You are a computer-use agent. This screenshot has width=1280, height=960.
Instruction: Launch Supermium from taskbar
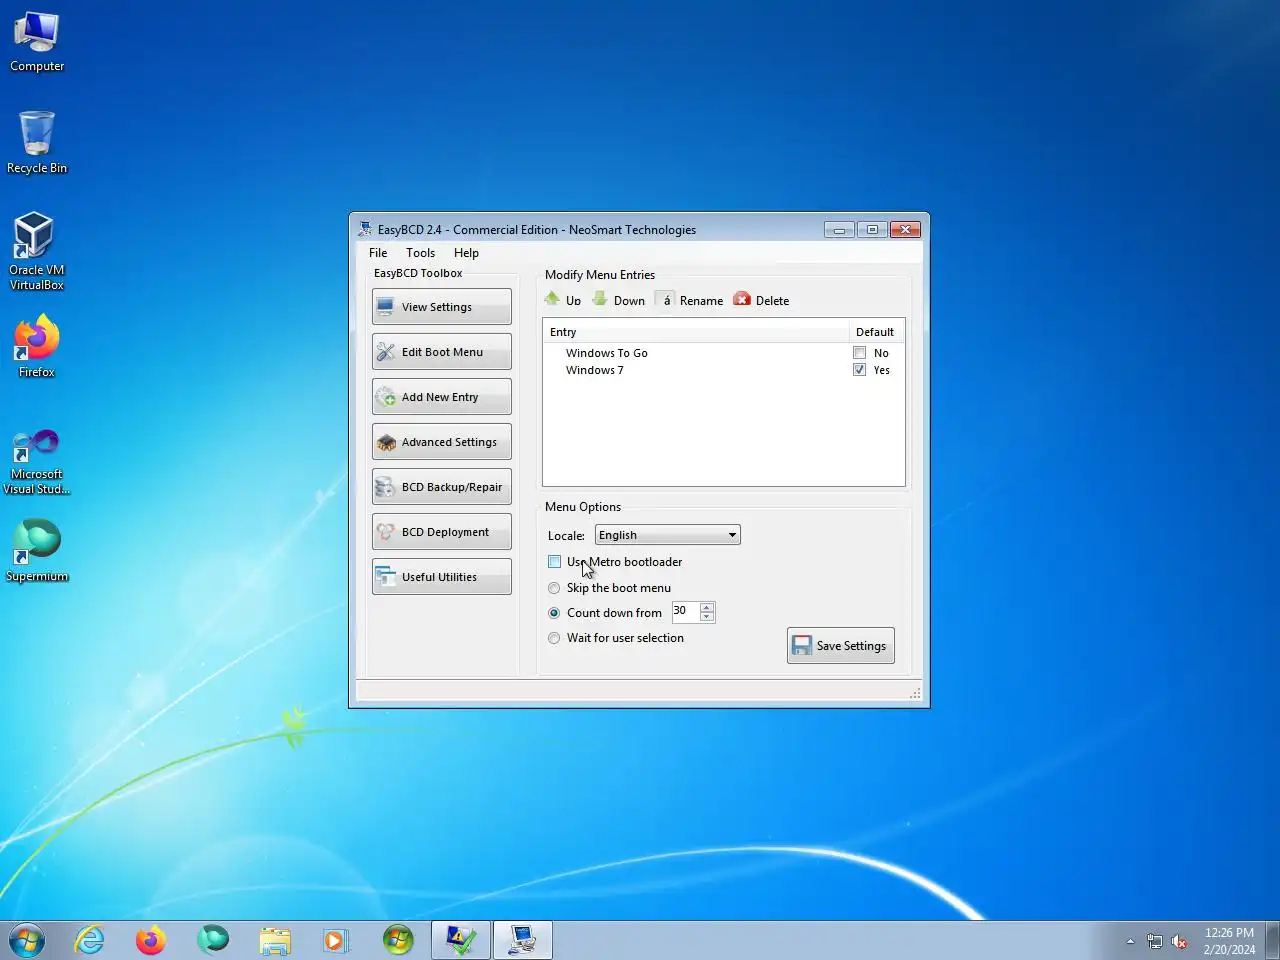[x=213, y=940]
